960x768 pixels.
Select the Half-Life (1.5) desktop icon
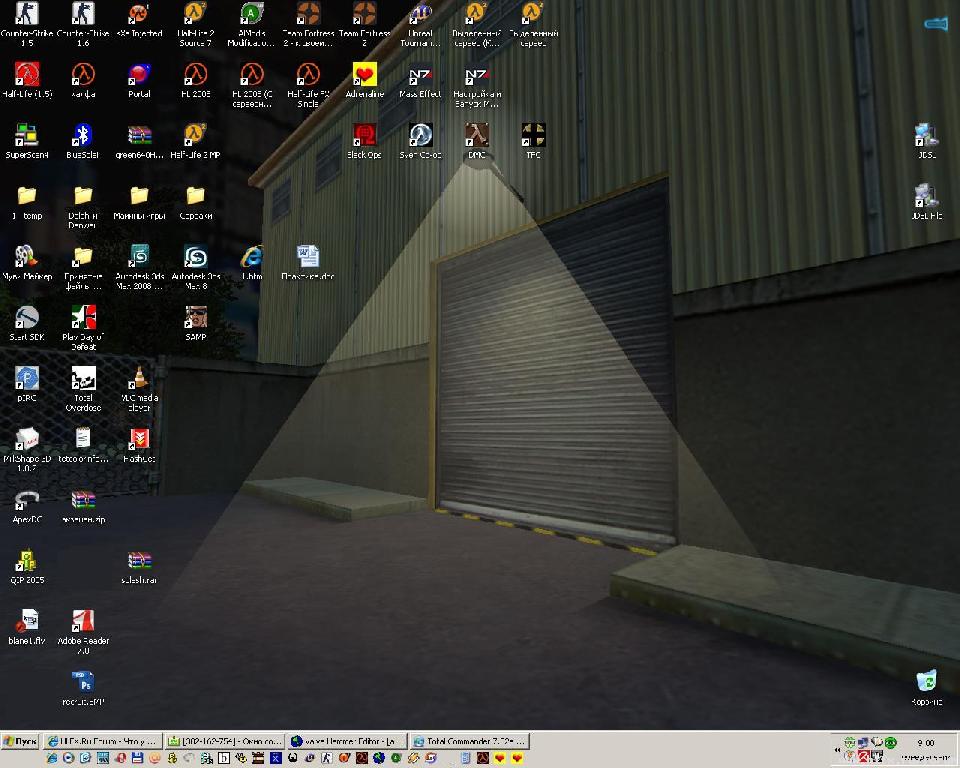[27, 80]
